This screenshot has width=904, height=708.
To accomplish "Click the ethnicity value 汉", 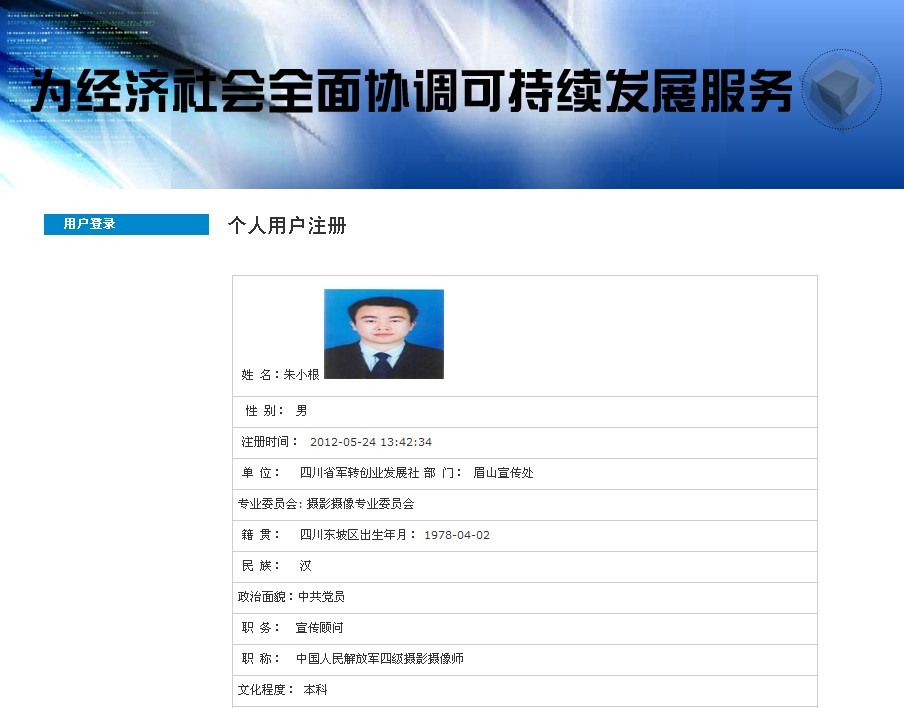I will (x=305, y=566).
